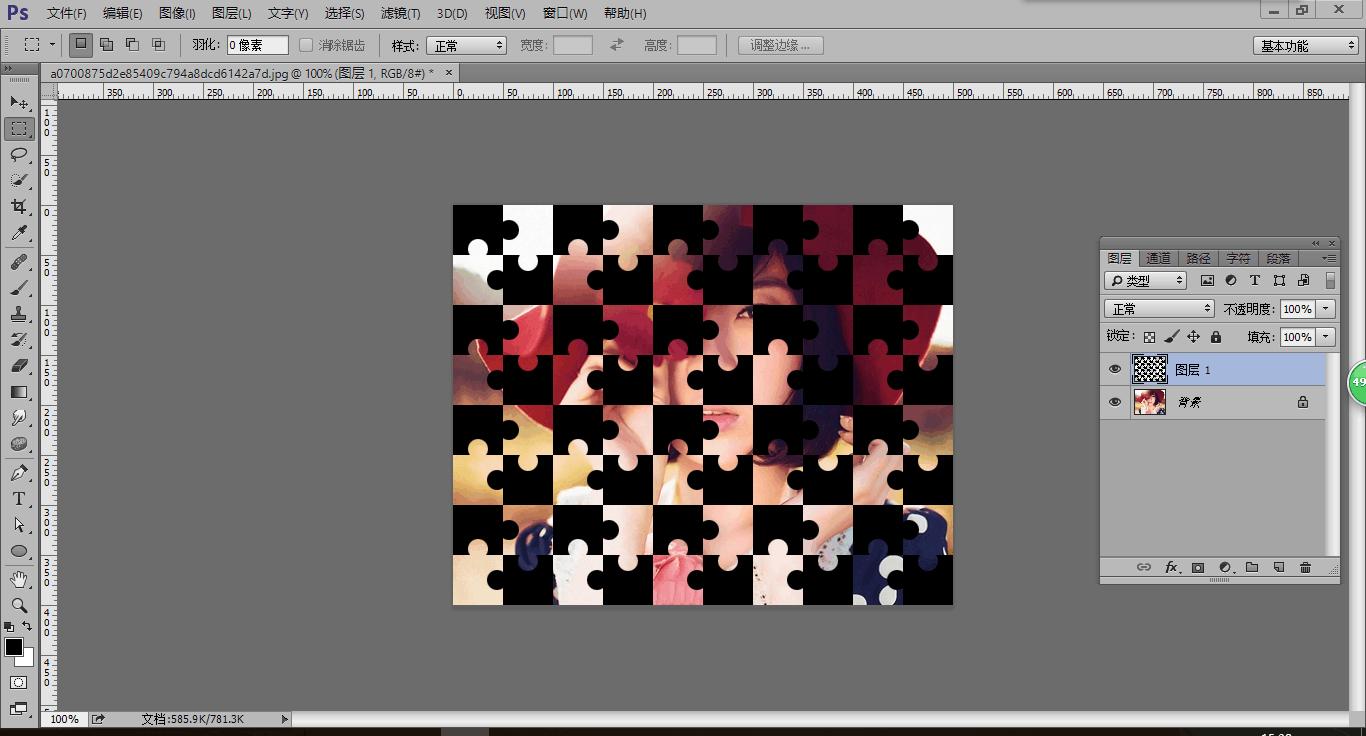Click the delete layer trash icon

click(x=1305, y=568)
